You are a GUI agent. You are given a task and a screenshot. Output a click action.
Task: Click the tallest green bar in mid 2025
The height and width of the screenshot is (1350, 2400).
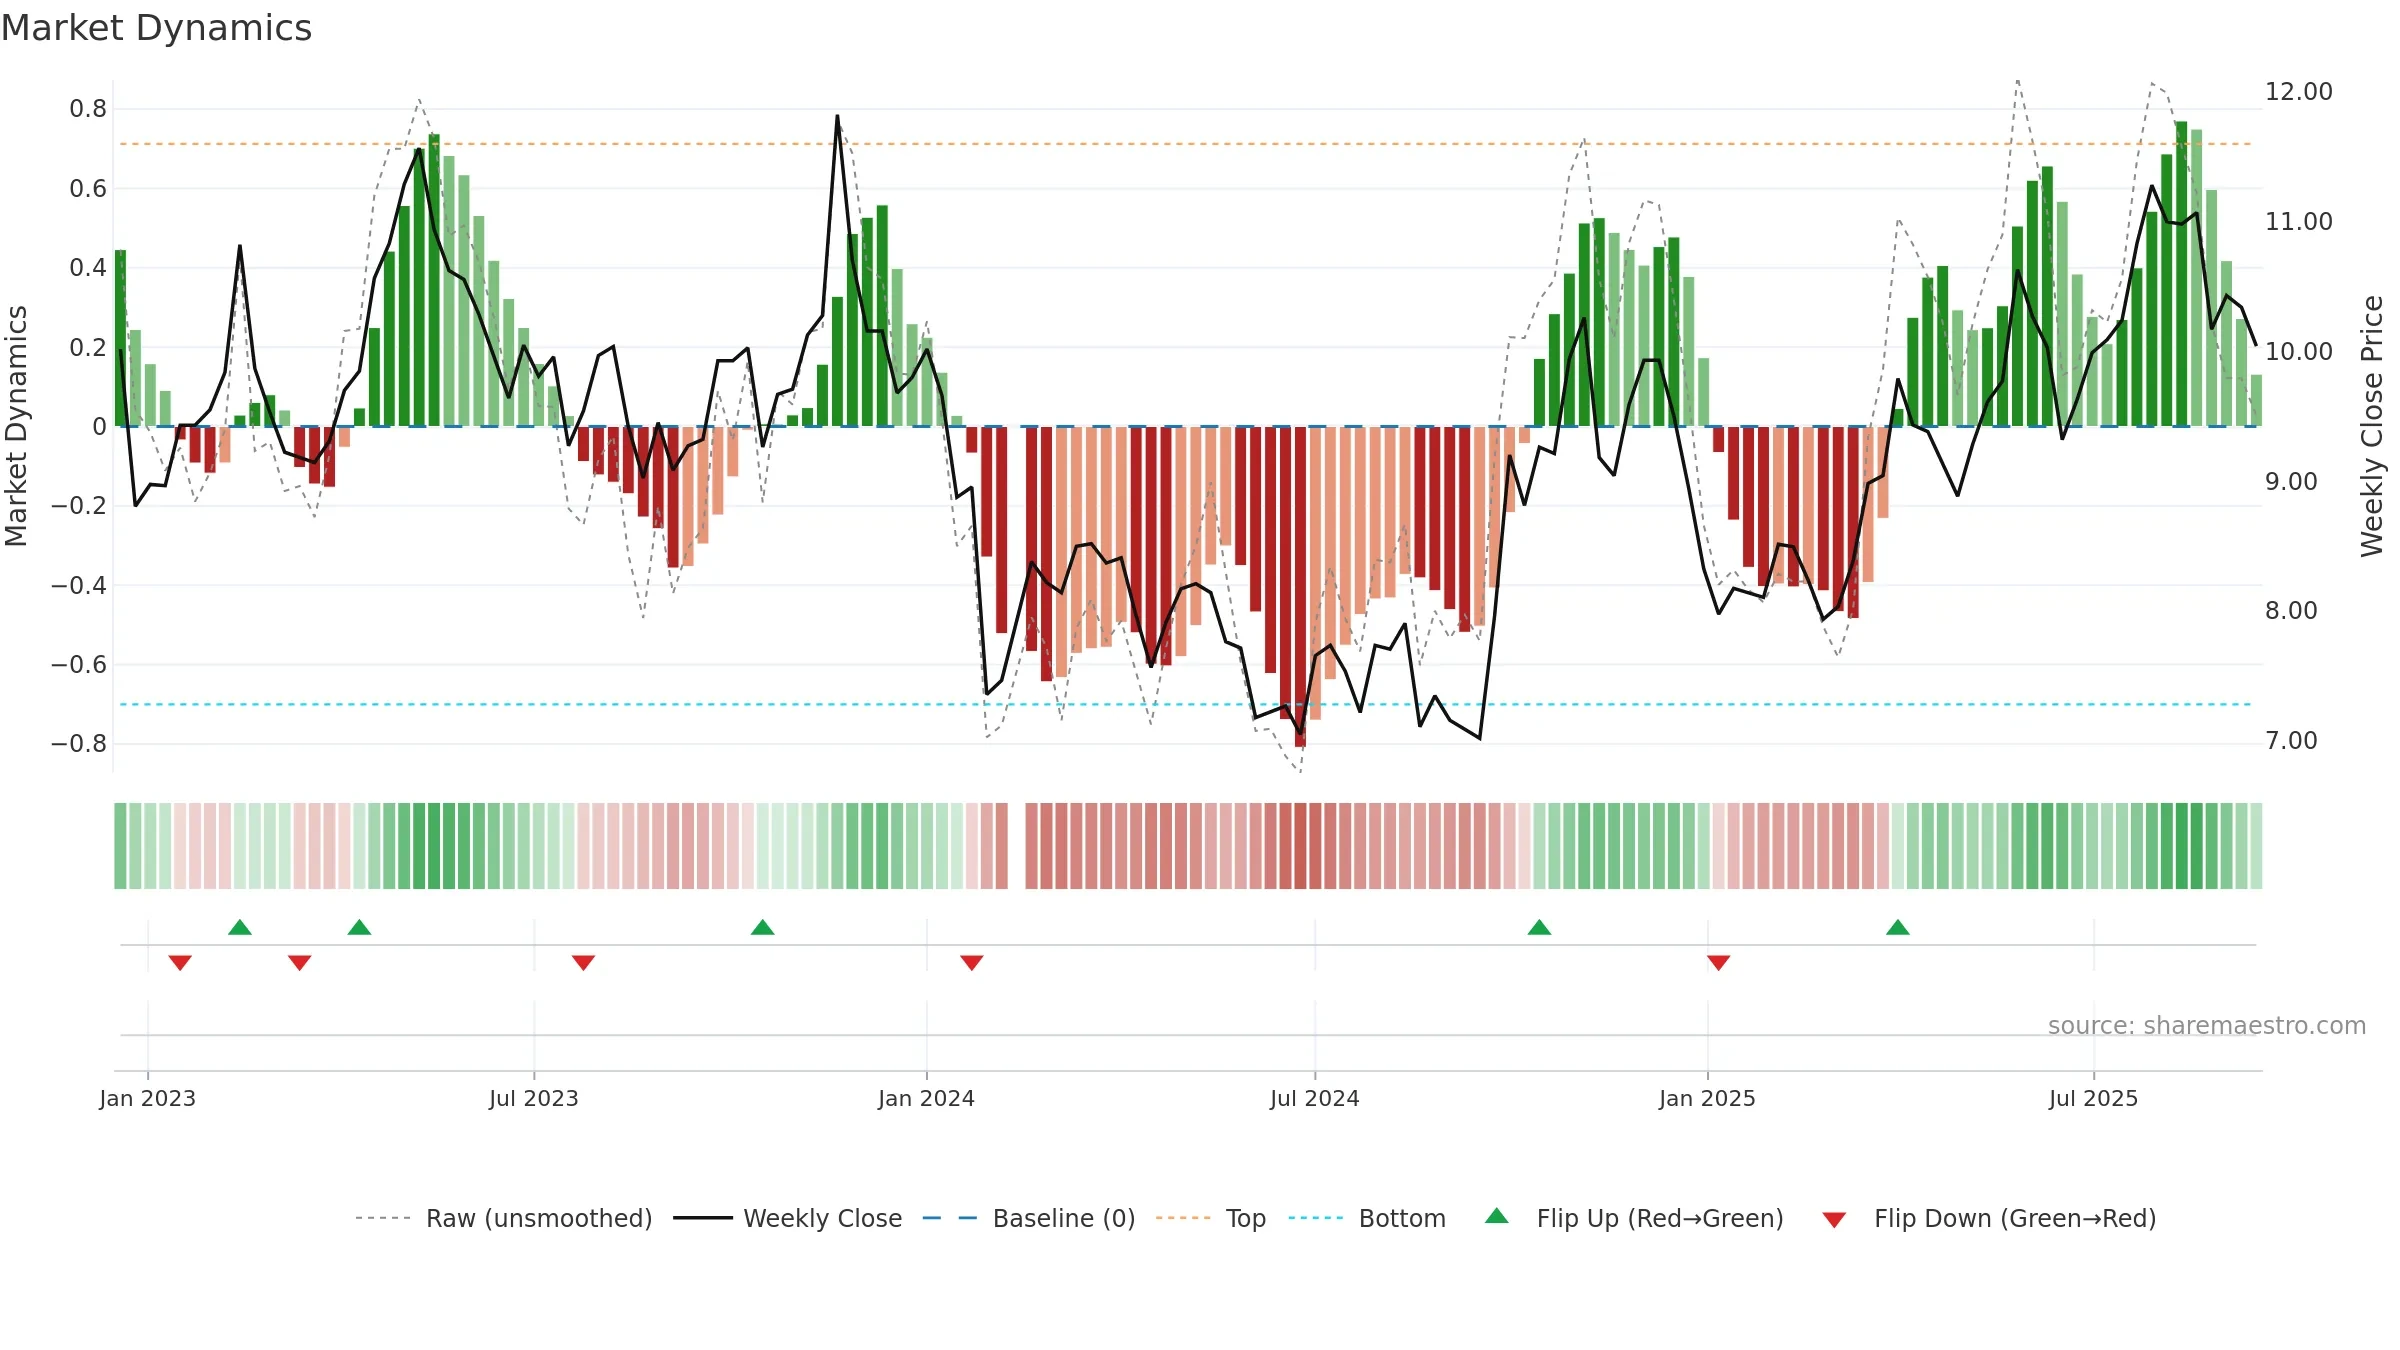(x=2181, y=274)
